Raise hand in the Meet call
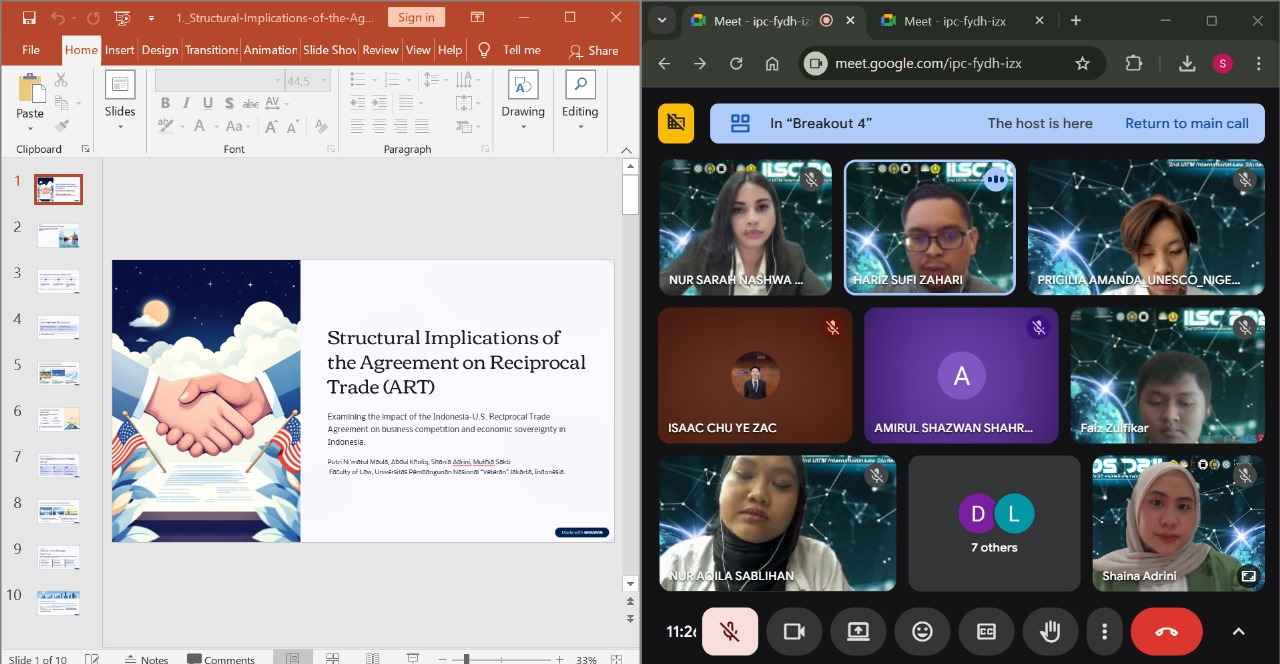Viewport: 1280px width, 664px height. tap(1050, 631)
